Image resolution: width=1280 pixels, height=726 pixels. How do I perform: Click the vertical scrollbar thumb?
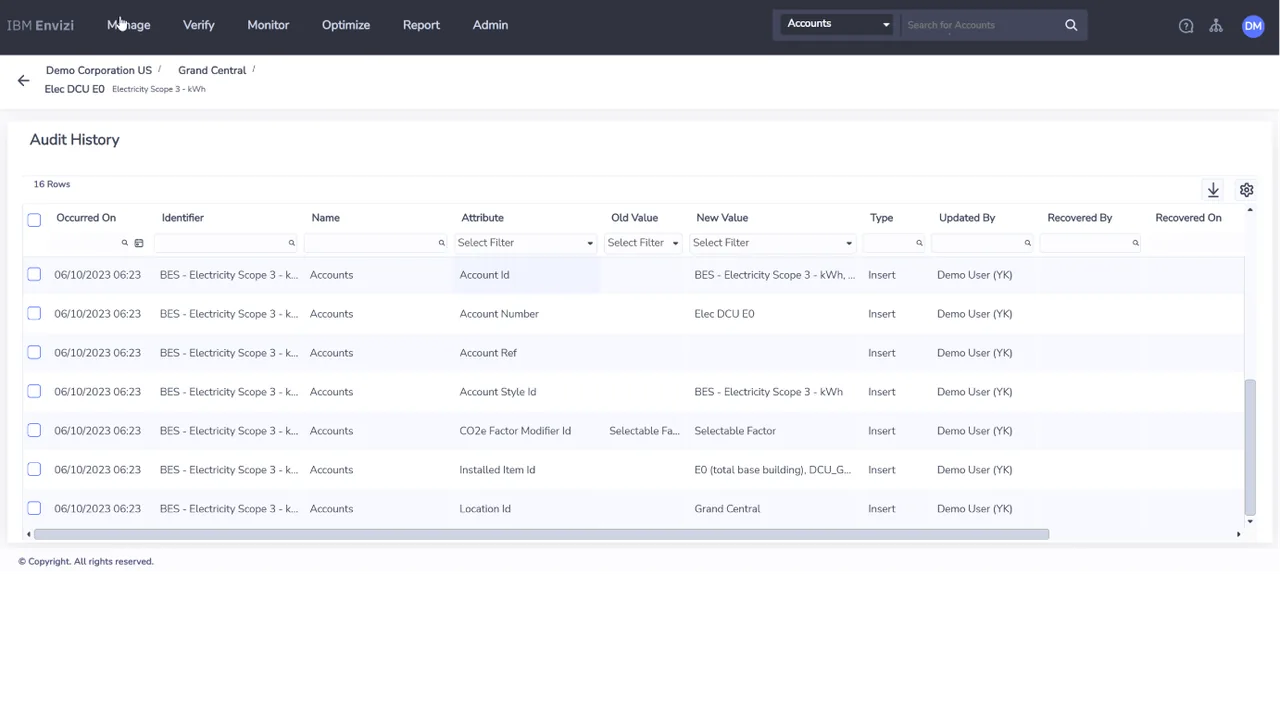click(x=1250, y=446)
